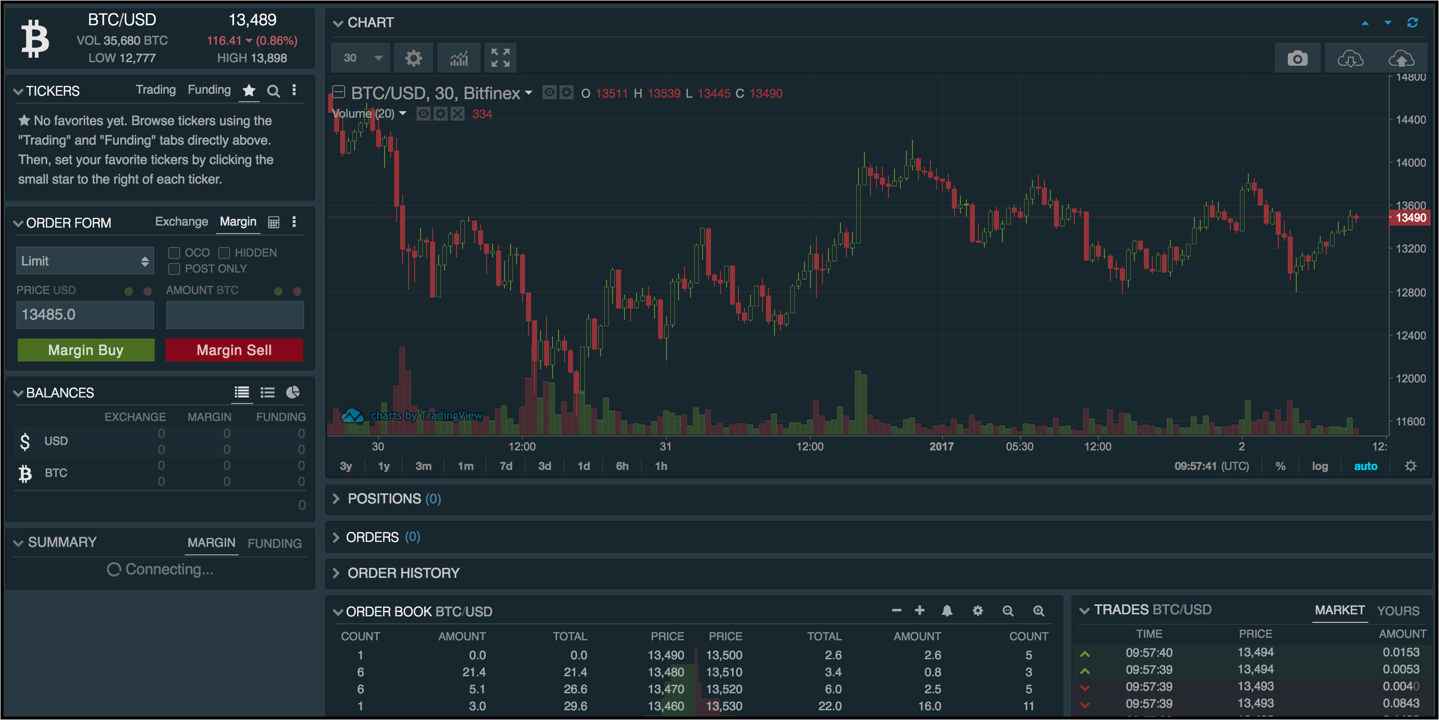The height and width of the screenshot is (720, 1439).
Task: Expand the Order History section
Action: pyautogui.click(x=336, y=573)
